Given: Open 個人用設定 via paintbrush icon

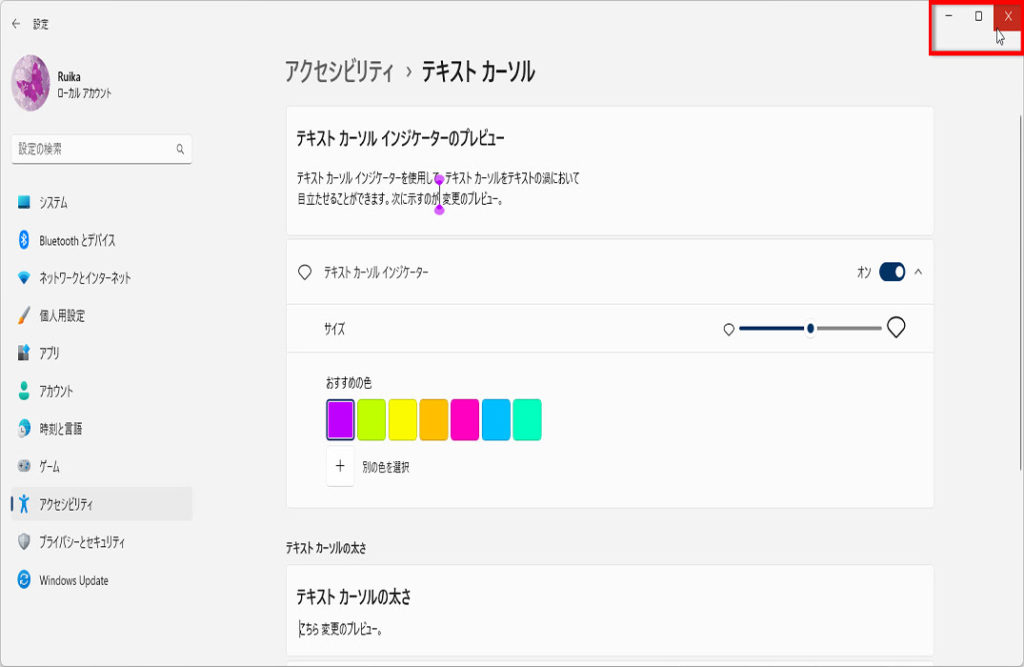Looking at the screenshot, I should [x=24, y=316].
